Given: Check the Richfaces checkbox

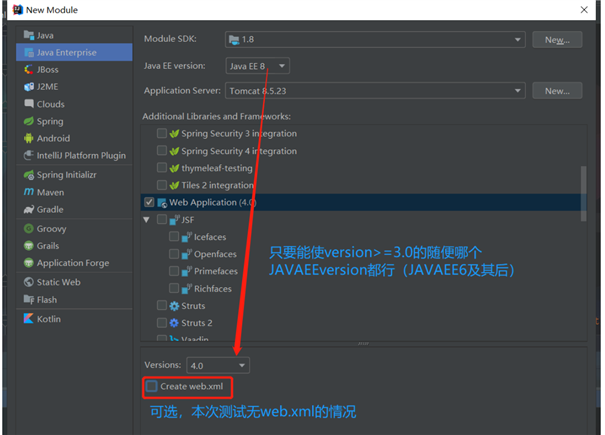Looking at the screenshot, I should 174,288.
